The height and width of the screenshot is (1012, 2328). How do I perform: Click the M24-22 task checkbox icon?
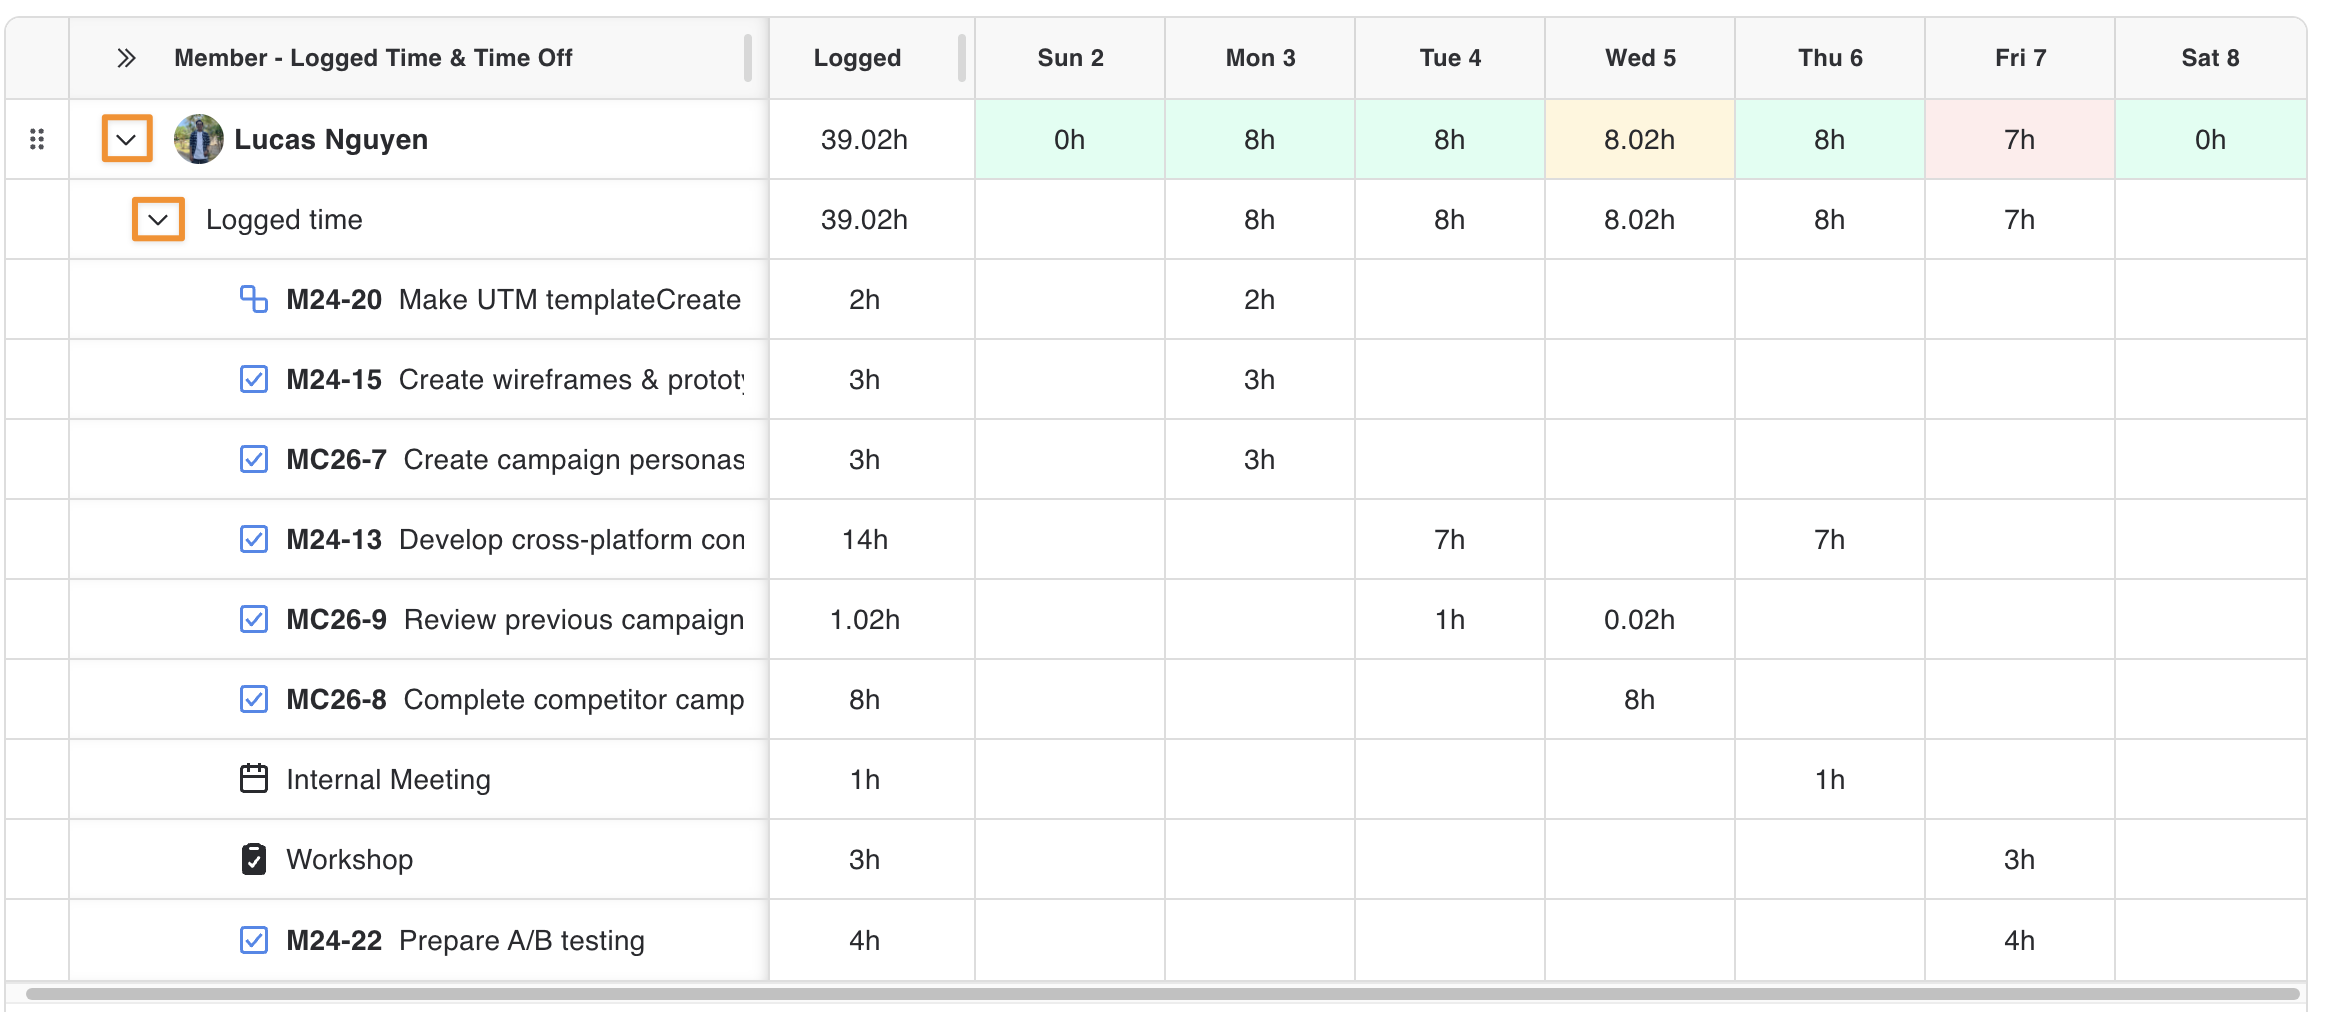(254, 940)
